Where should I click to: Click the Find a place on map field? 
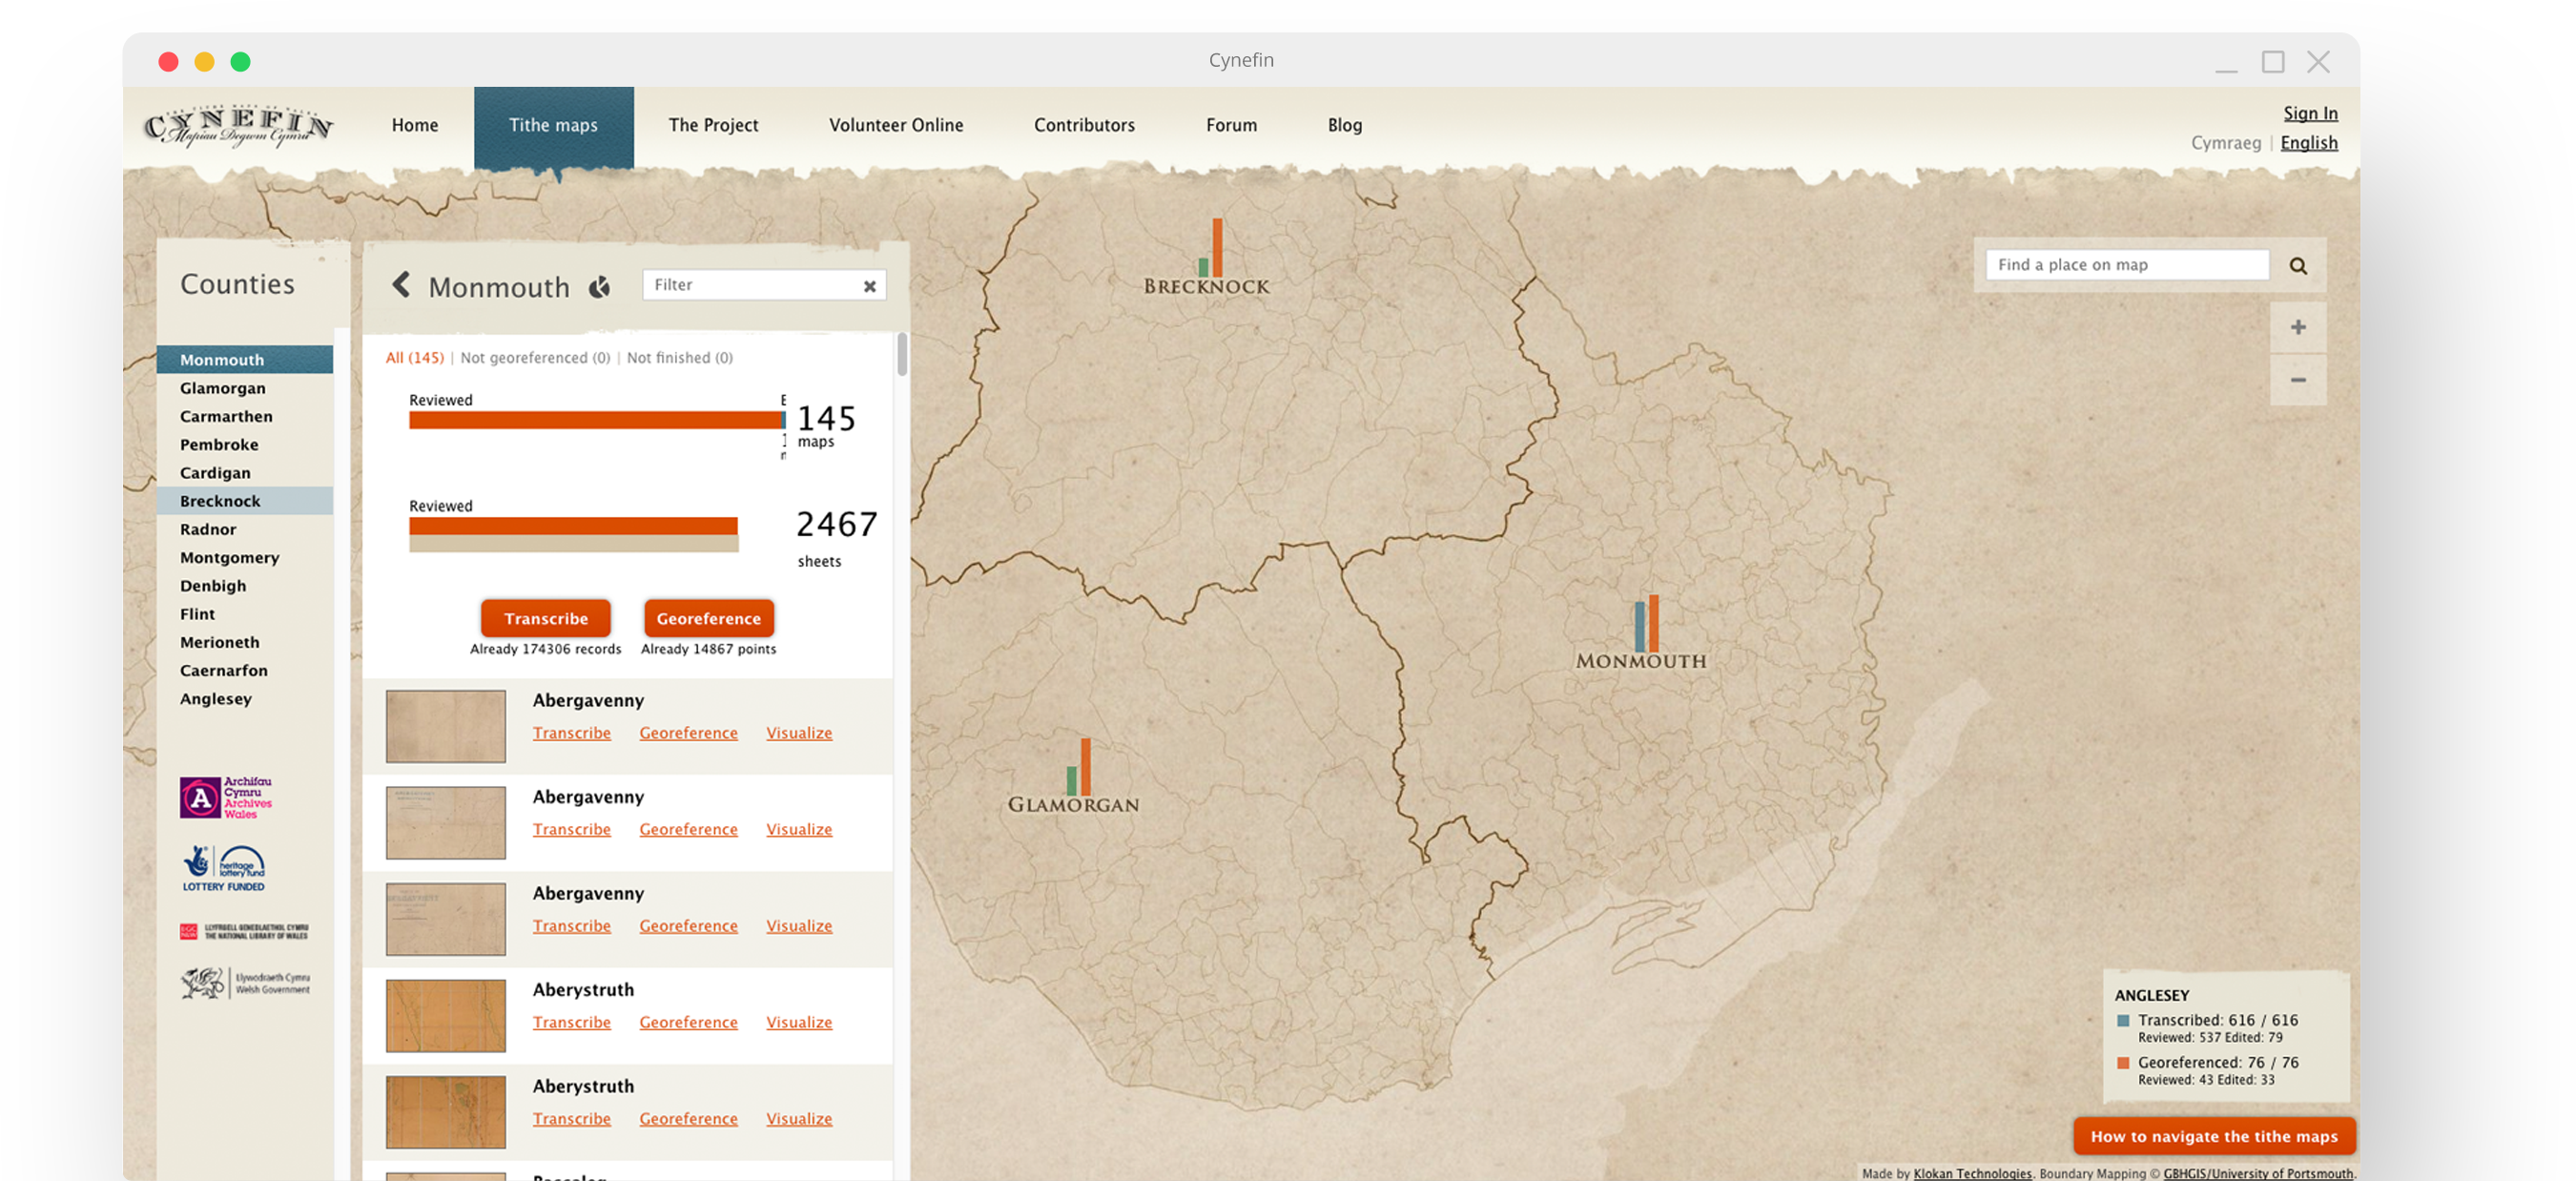click(2127, 265)
